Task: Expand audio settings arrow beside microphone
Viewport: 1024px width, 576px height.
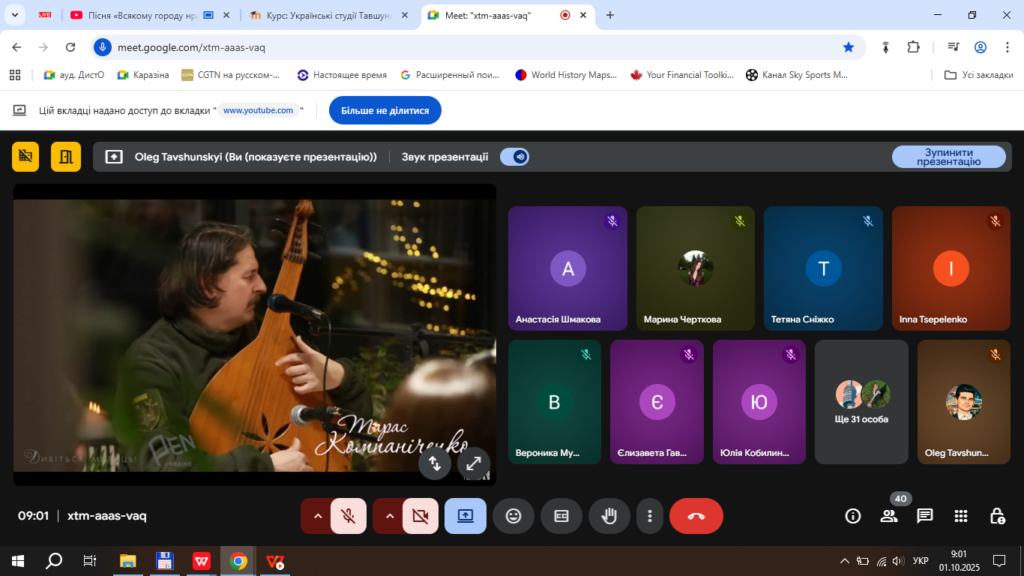Action: tap(317, 516)
